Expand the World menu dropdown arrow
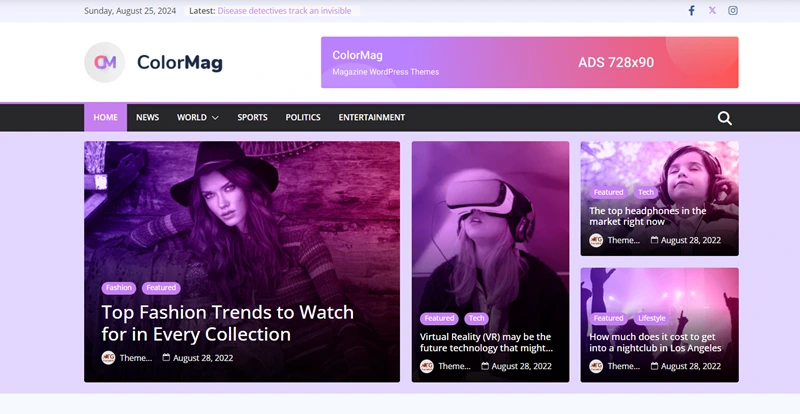 pos(215,117)
